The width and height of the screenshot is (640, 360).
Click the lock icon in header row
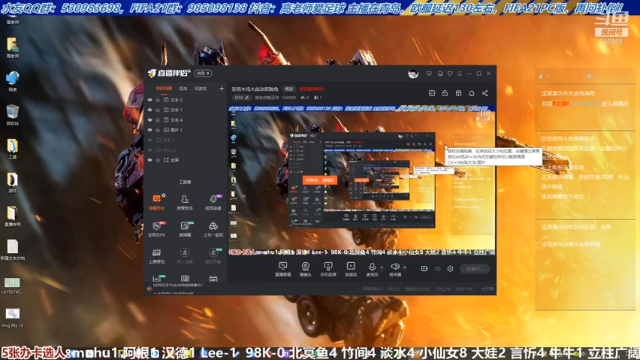(x=445, y=93)
